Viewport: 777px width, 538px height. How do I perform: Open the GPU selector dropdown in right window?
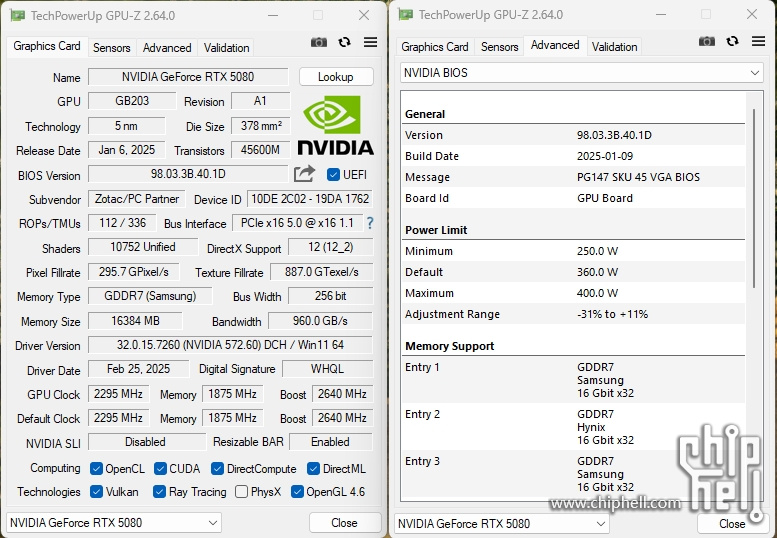coord(501,524)
